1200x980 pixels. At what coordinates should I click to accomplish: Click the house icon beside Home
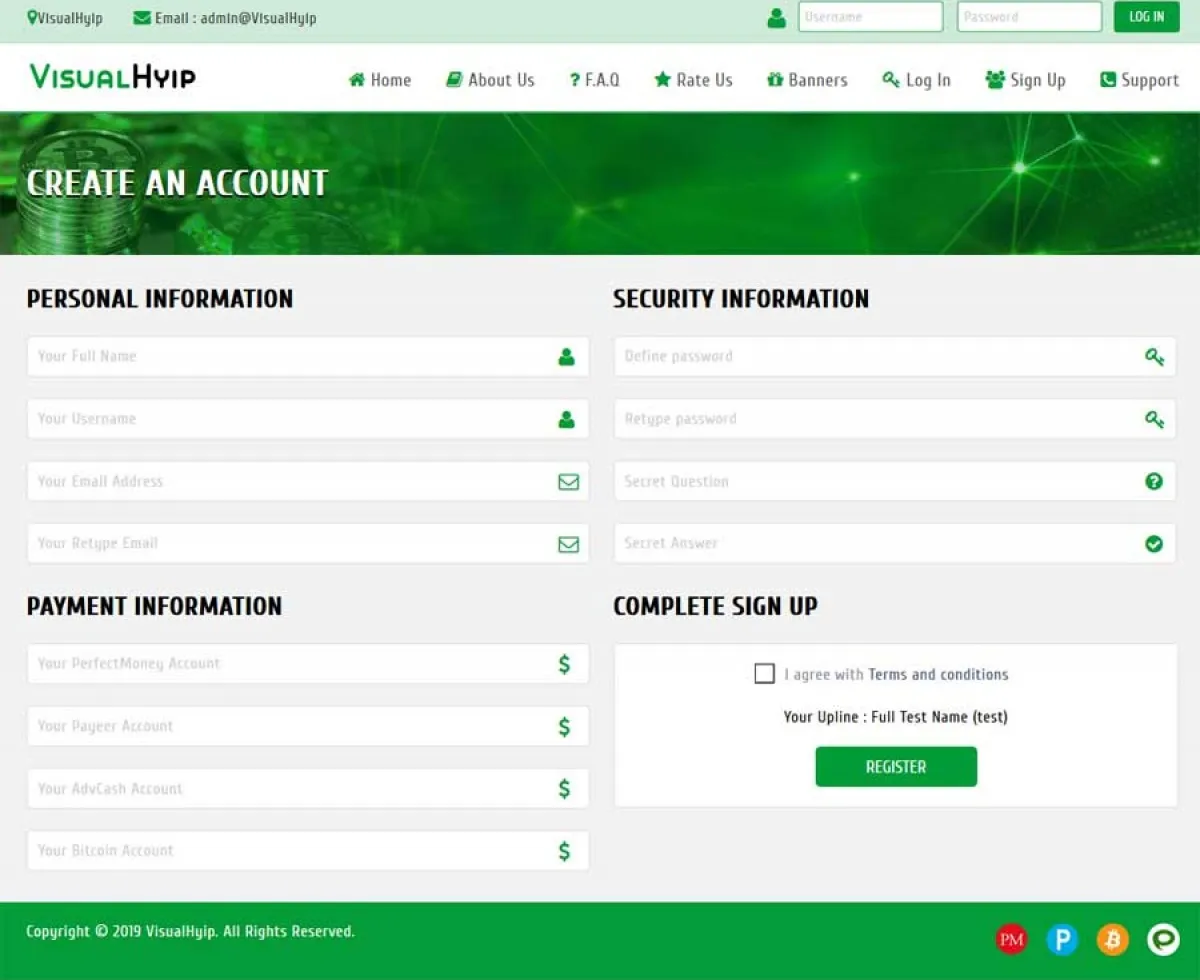click(x=357, y=80)
